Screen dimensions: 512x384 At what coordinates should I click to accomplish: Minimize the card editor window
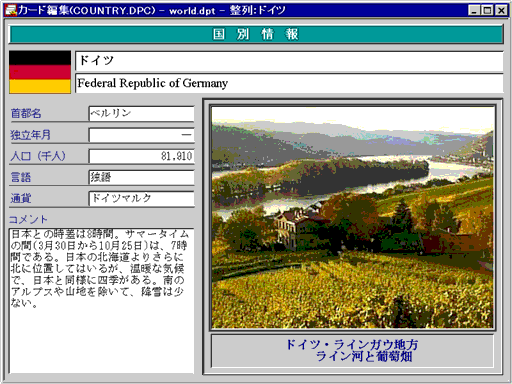click(x=474, y=10)
